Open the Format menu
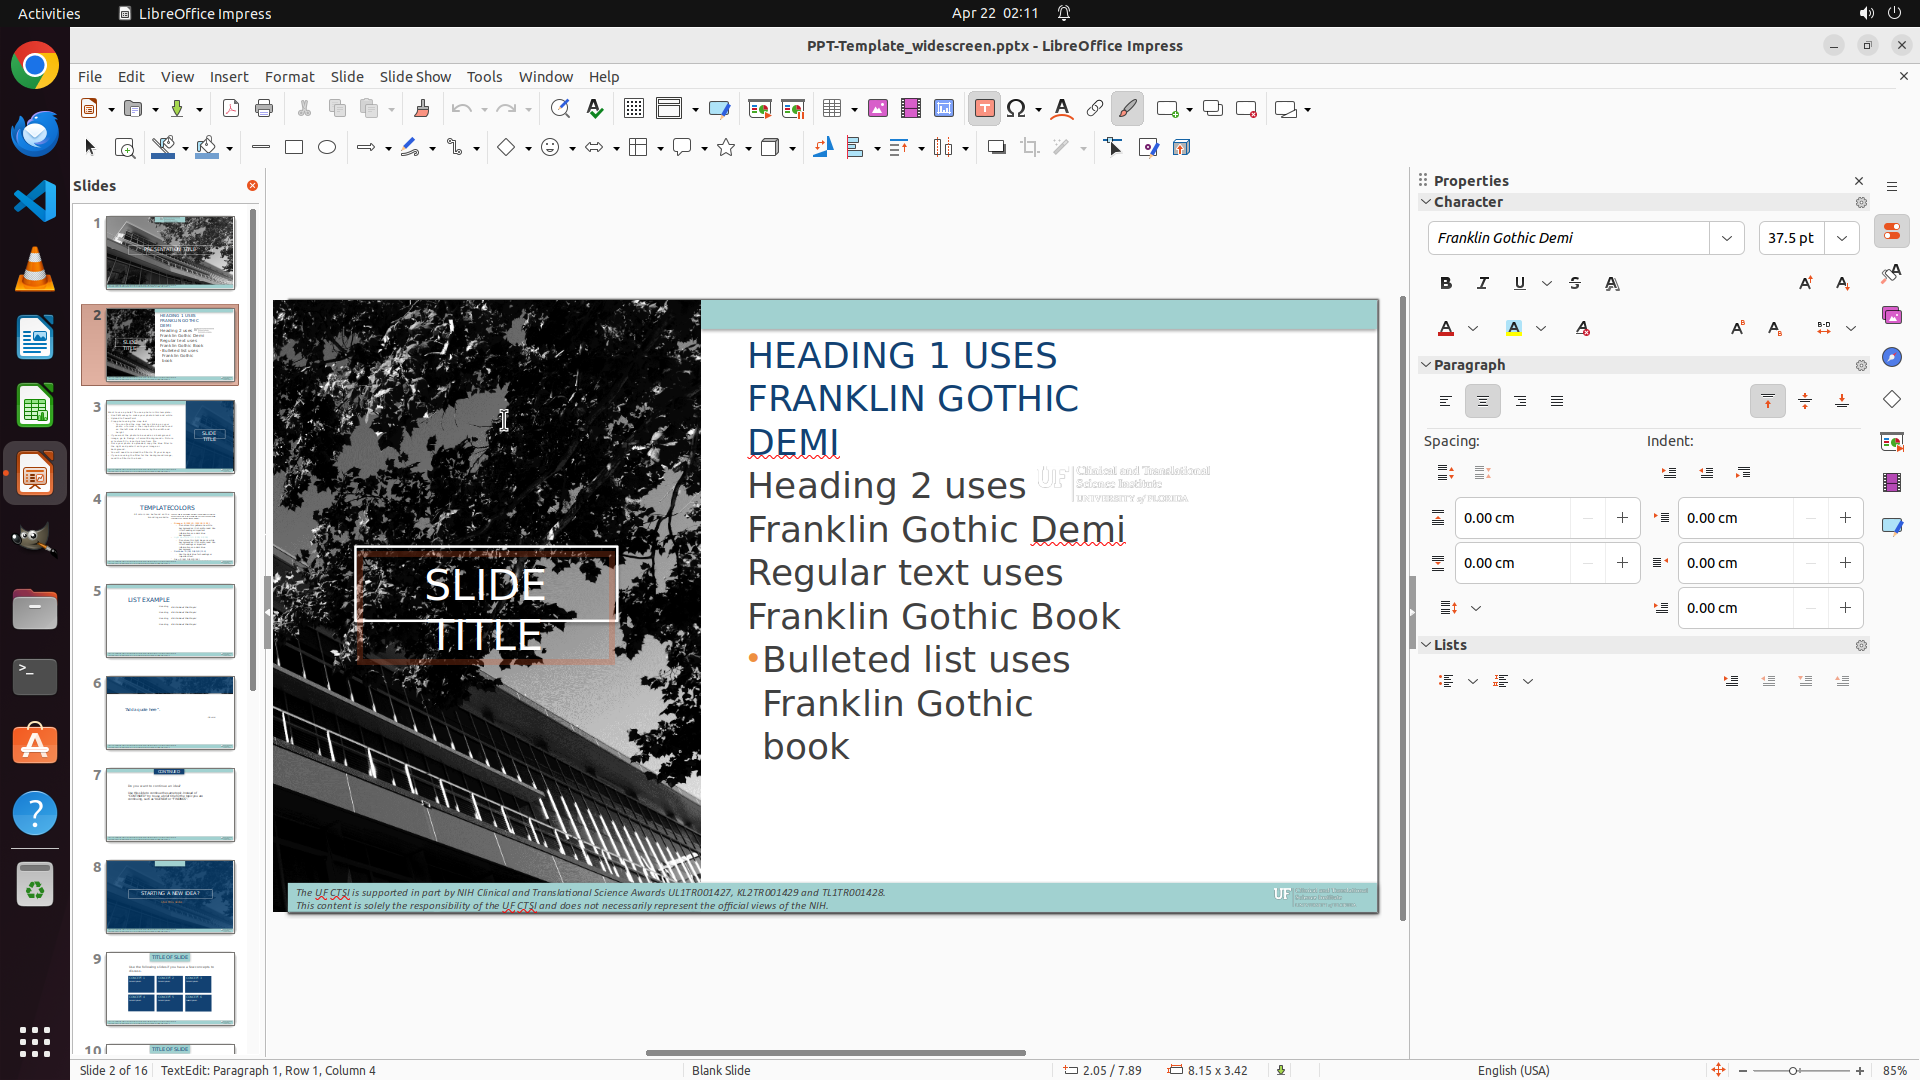The height and width of the screenshot is (1080, 1920). click(289, 76)
